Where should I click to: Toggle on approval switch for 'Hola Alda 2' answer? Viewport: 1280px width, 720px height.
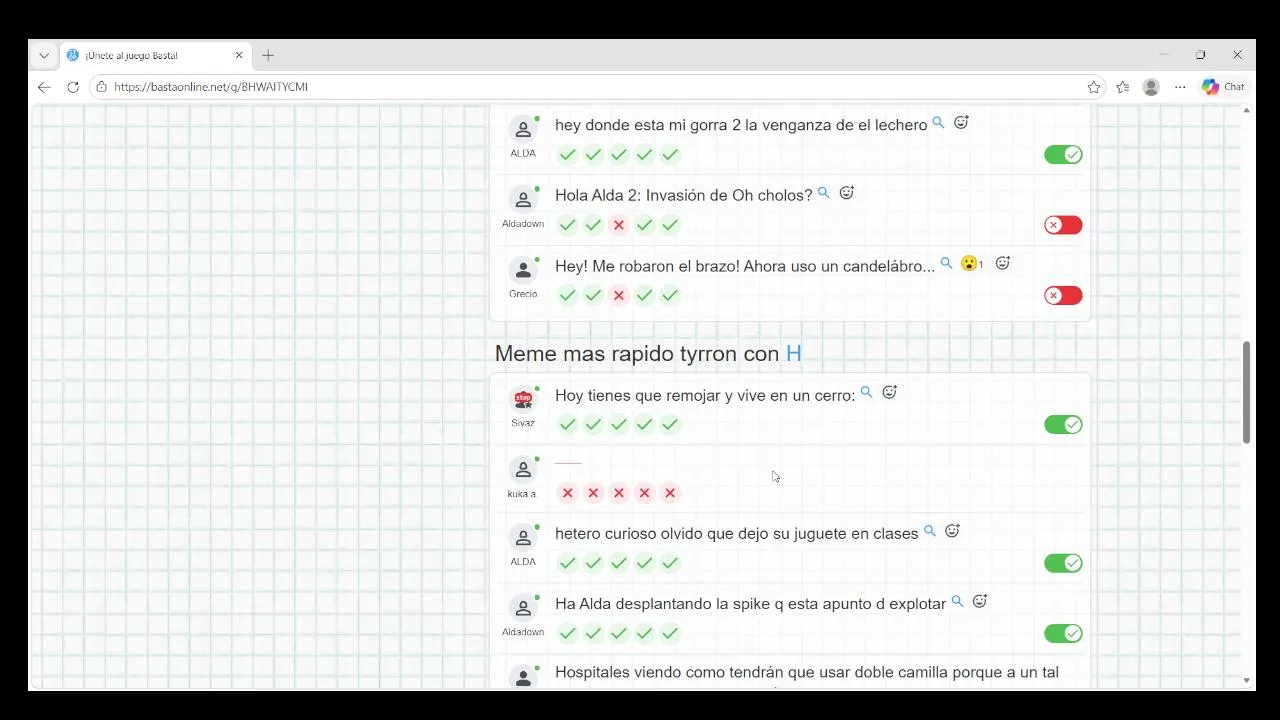click(x=1063, y=225)
